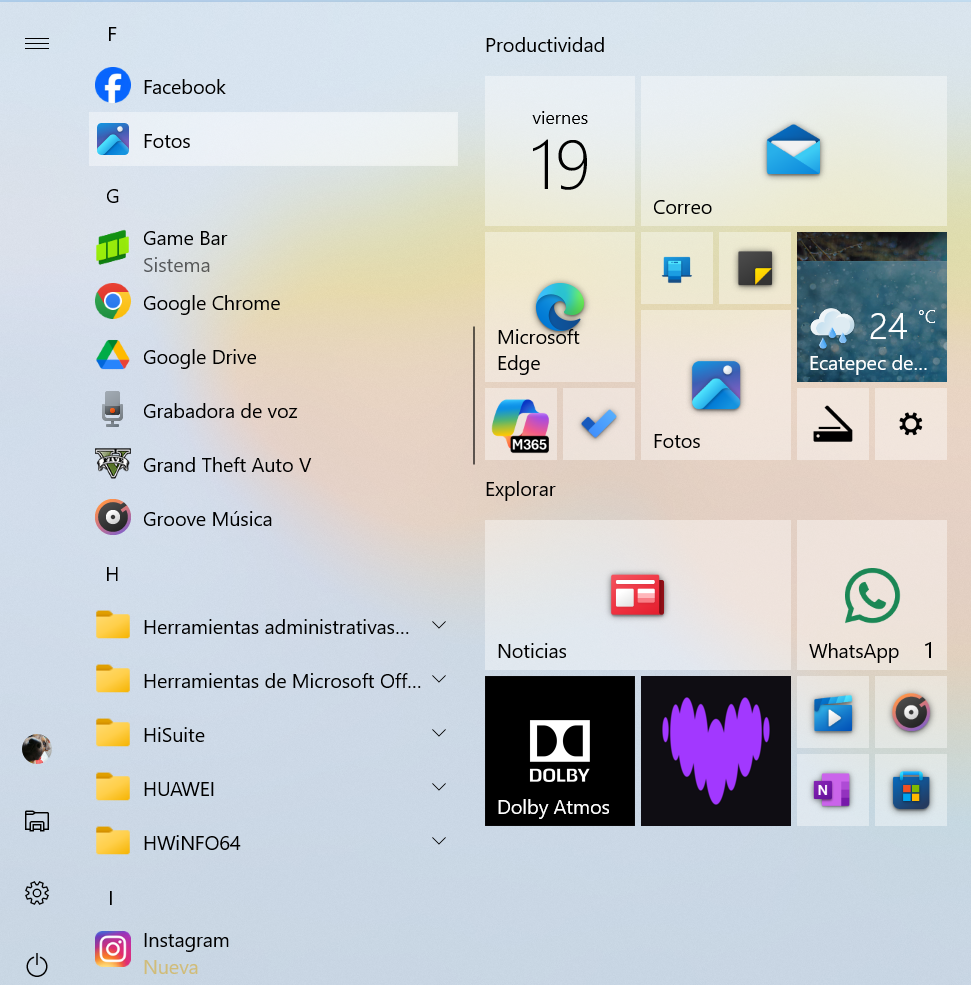Open the Sticky Notes tile

point(755,268)
